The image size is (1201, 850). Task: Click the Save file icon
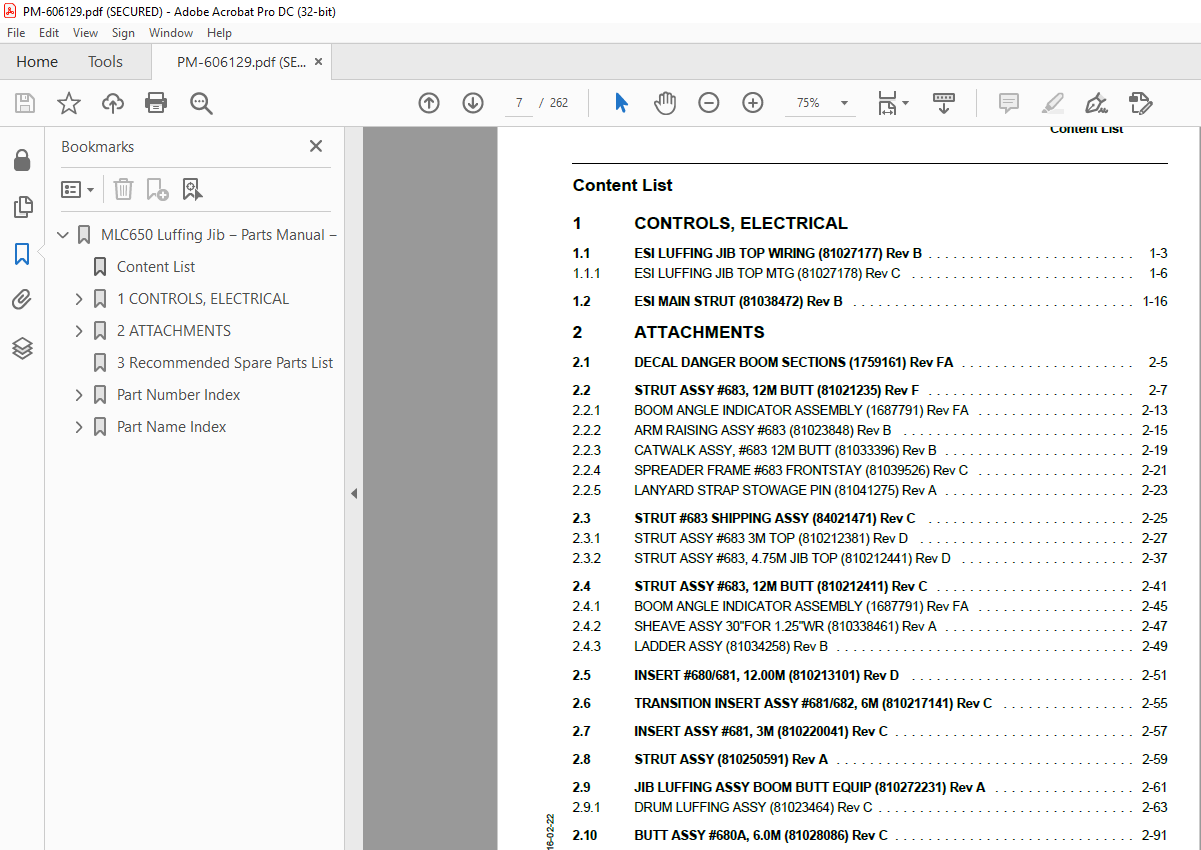25,103
